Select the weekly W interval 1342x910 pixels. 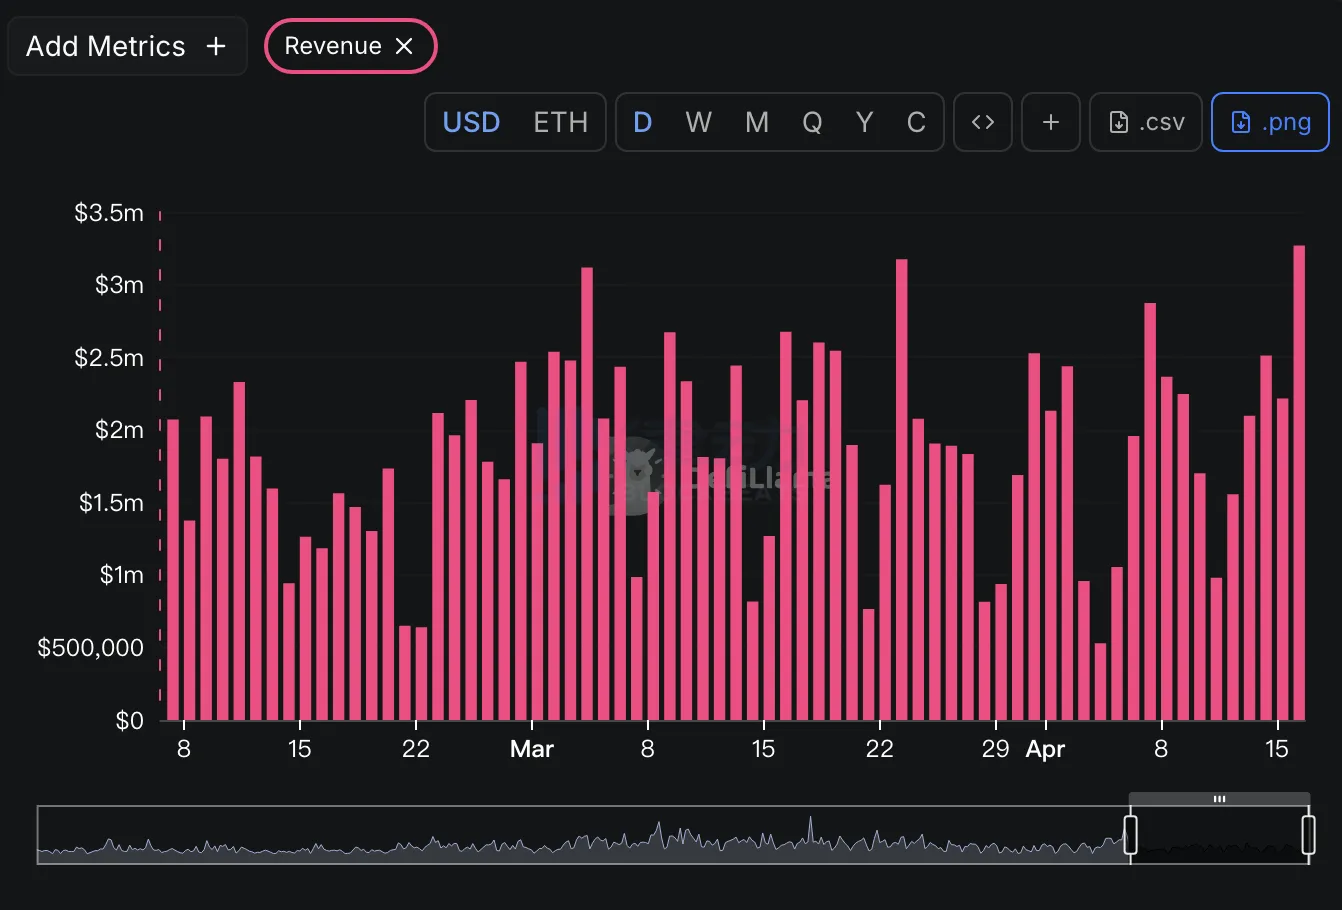pyautogui.click(x=699, y=122)
